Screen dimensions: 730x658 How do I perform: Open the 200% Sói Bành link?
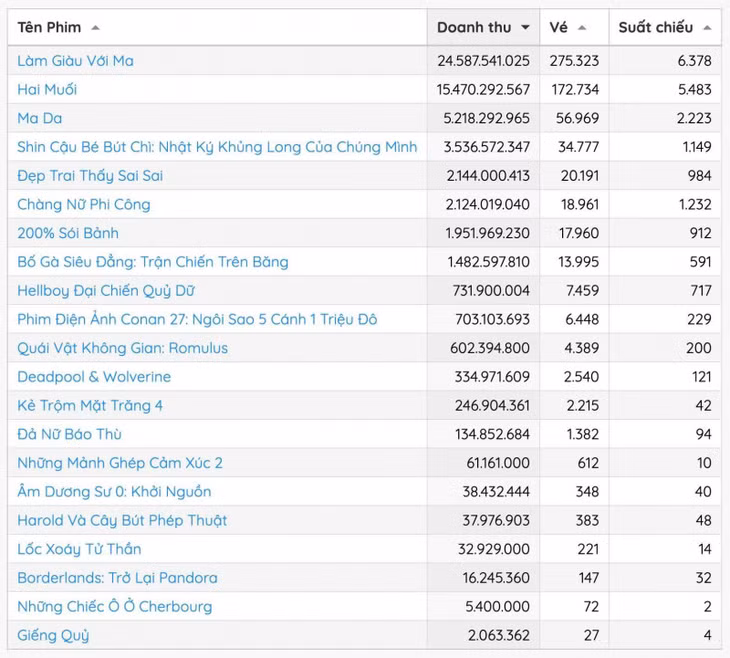pyautogui.click(x=68, y=233)
